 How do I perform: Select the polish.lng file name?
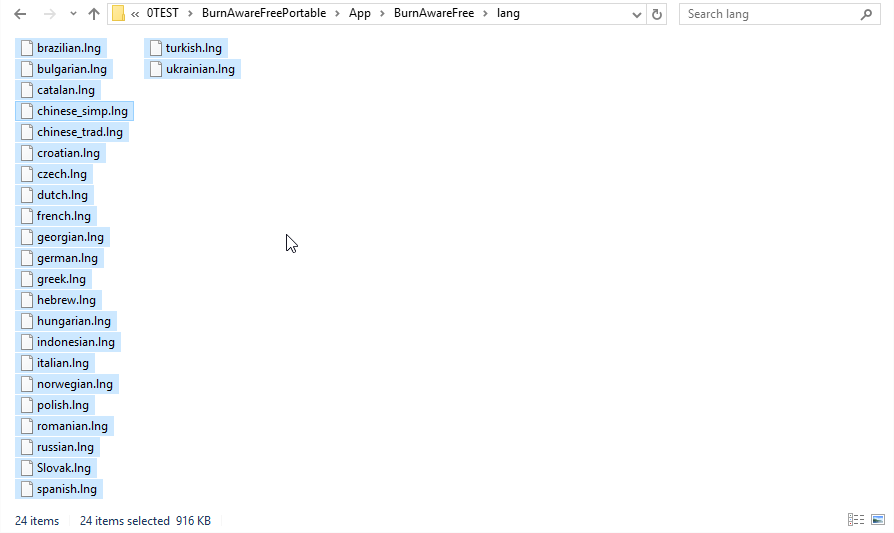pos(63,405)
